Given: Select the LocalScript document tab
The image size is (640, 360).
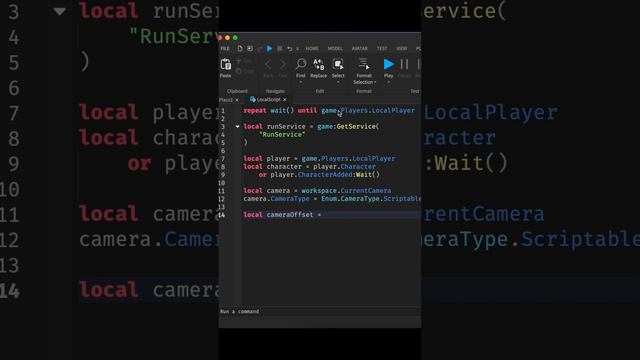Looking at the screenshot, I should tap(265, 100).
